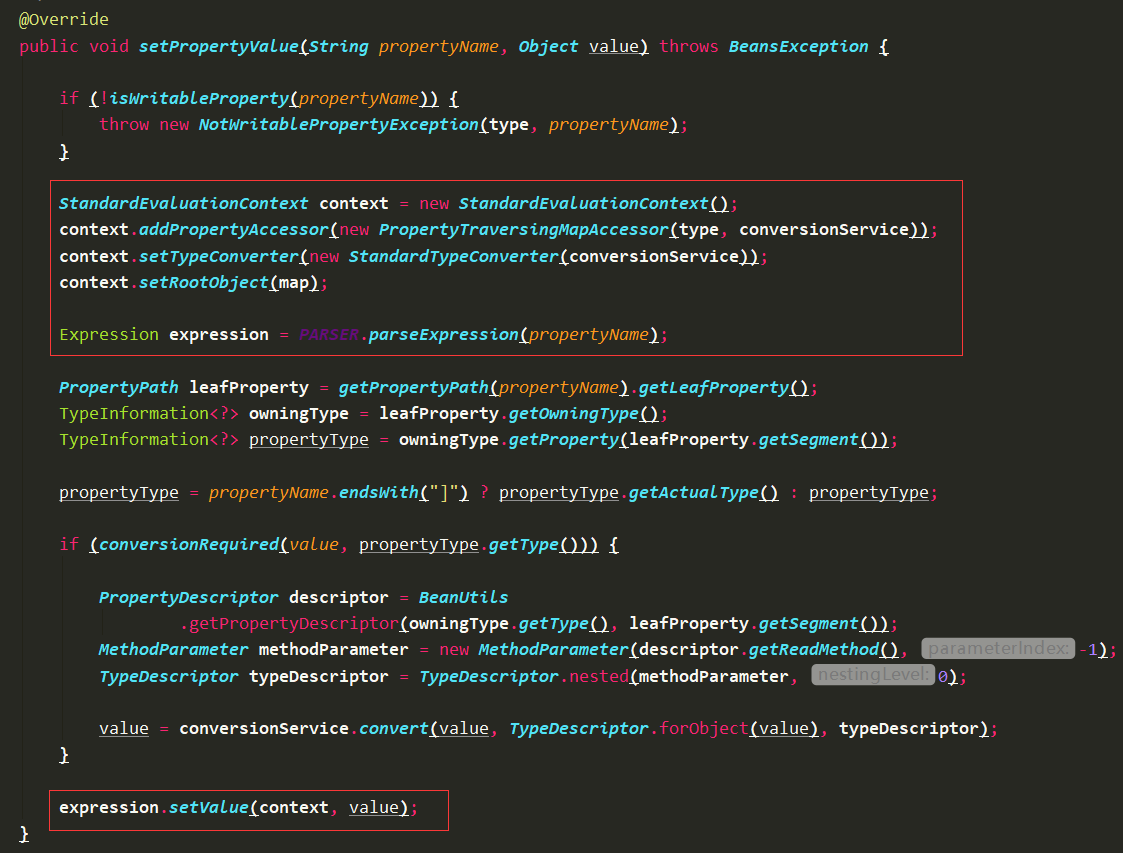Click the 'MethodParameter' declared type name
The image size is (1123, 853).
pyautogui.click(x=173, y=650)
